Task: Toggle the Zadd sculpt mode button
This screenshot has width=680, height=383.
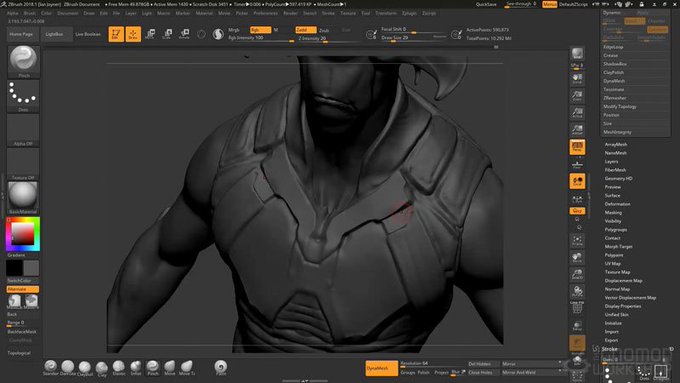Action: coord(306,30)
